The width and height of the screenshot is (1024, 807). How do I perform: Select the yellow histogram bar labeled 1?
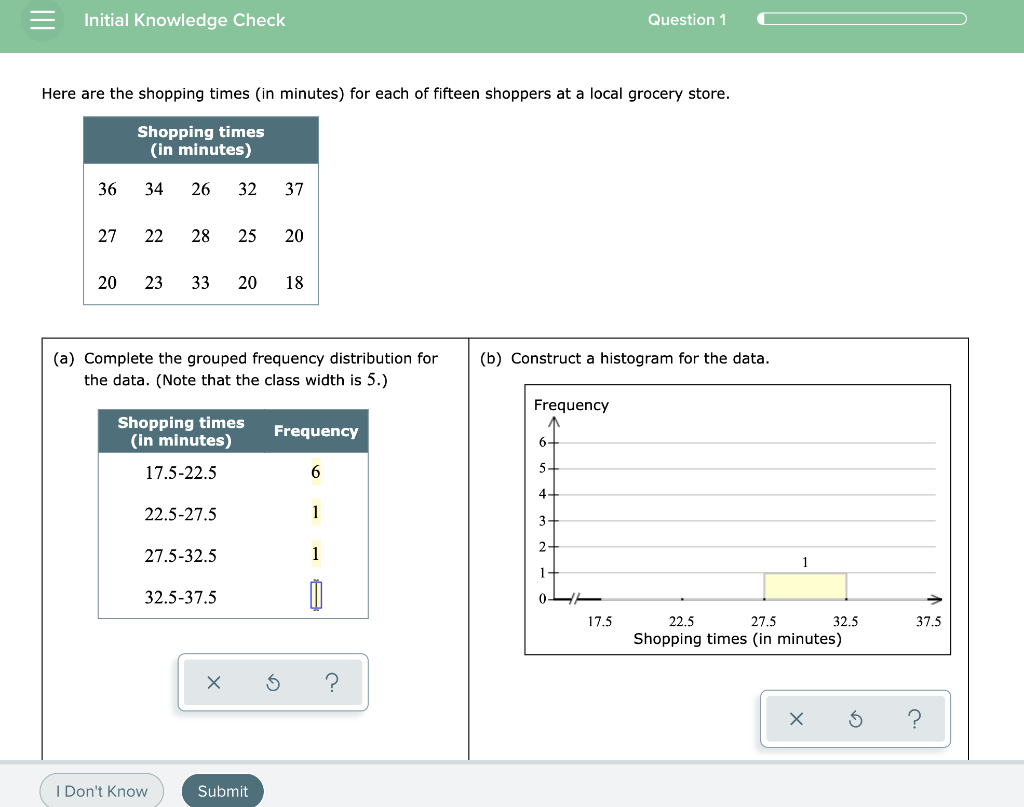pos(805,582)
